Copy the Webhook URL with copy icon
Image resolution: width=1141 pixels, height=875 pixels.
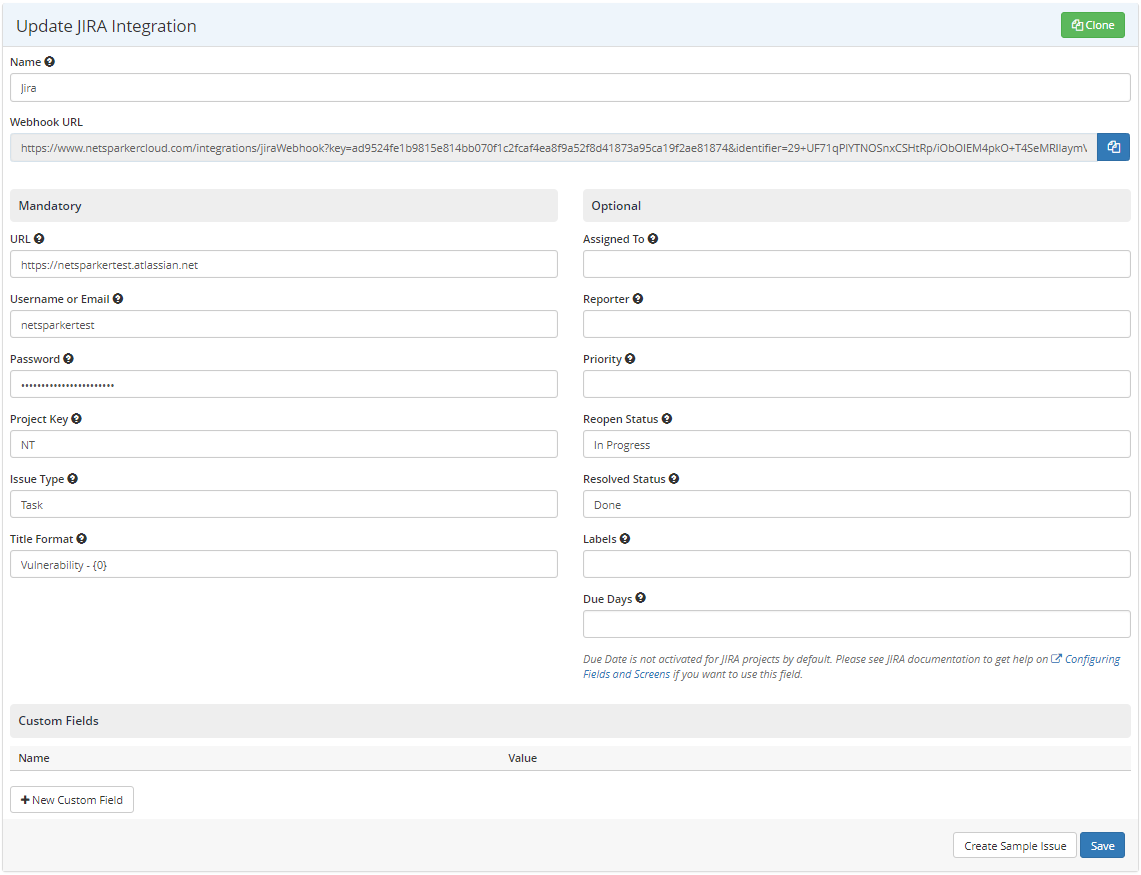pos(1113,147)
